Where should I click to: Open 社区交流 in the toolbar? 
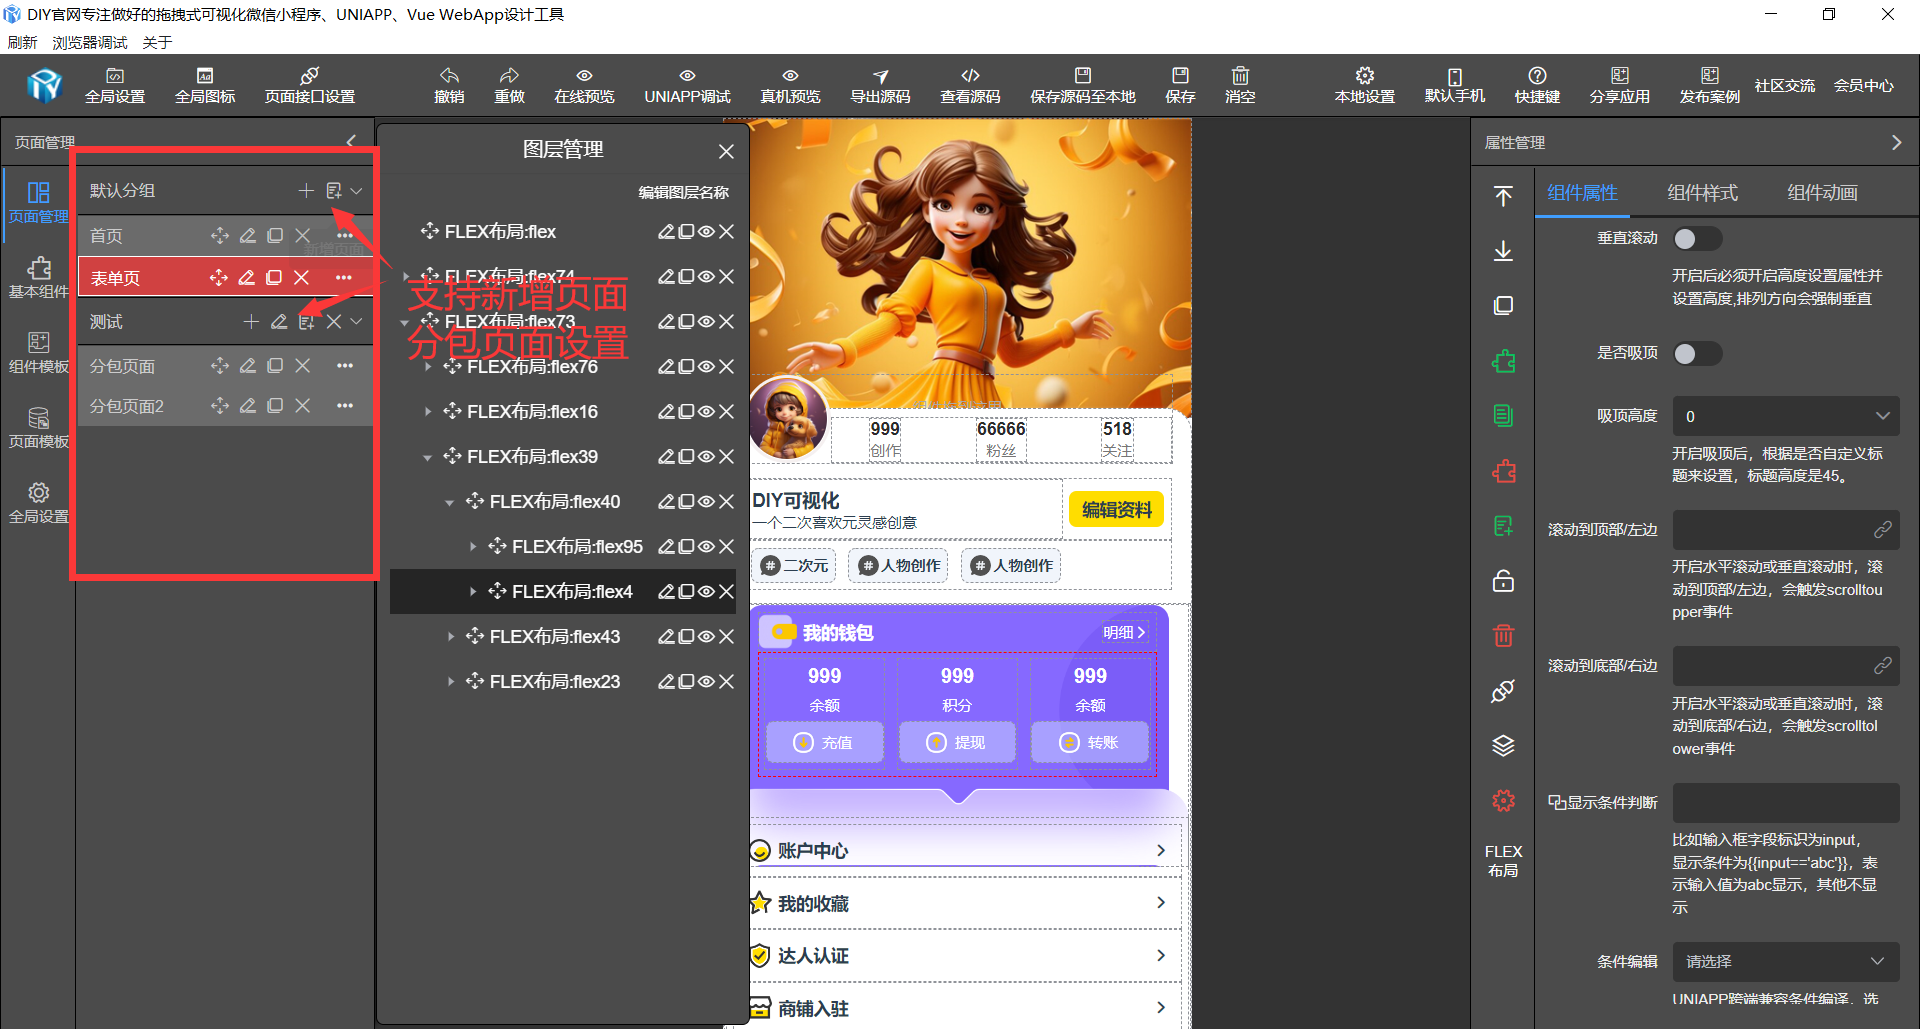pos(1785,86)
